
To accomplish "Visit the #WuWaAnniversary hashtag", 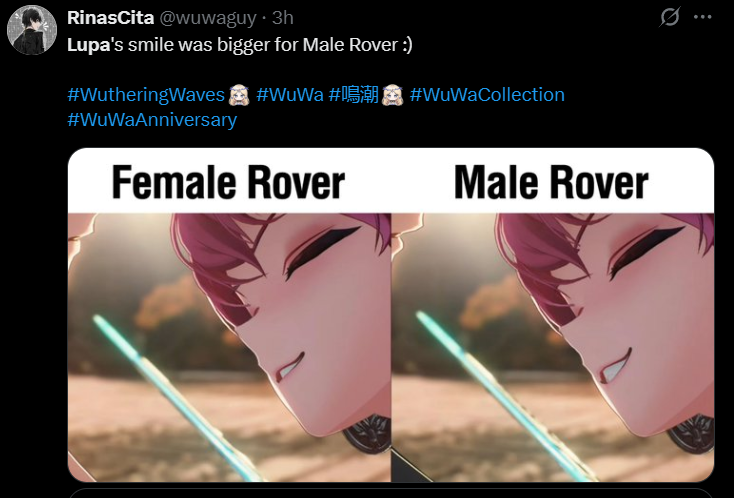I will 152,120.
